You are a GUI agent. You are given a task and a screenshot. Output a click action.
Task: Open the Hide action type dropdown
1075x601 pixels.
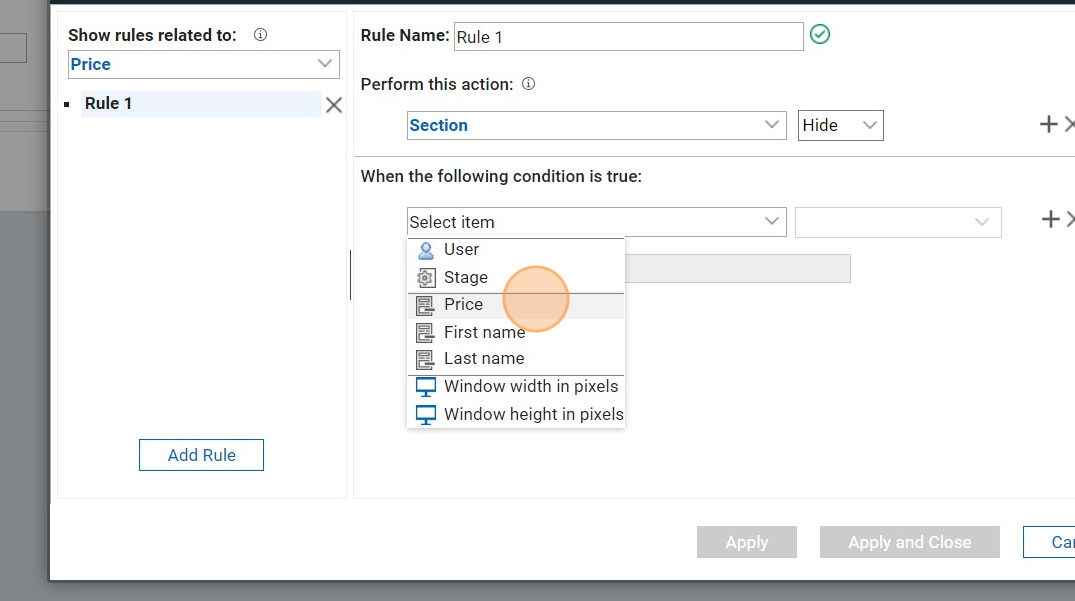(840, 125)
